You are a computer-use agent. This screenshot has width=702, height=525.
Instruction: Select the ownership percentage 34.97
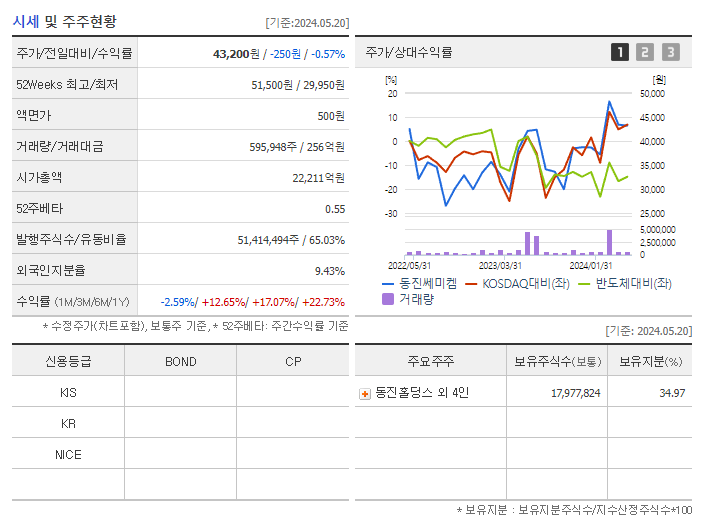[672, 393]
